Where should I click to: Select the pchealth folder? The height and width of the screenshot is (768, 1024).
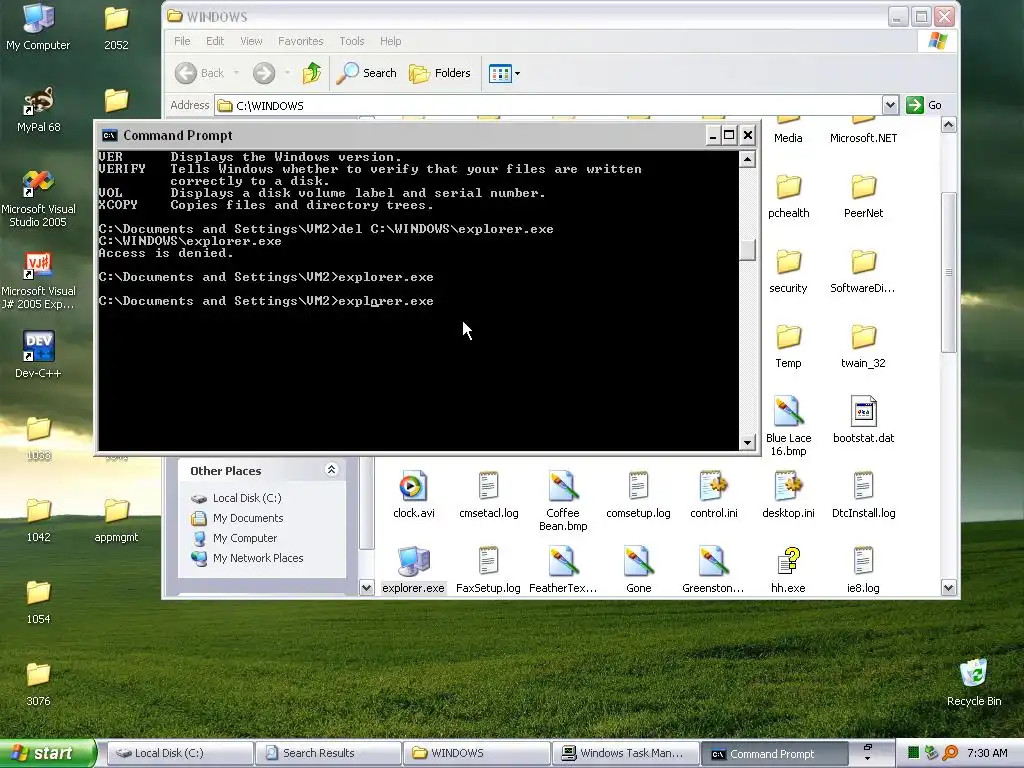[788, 196]
